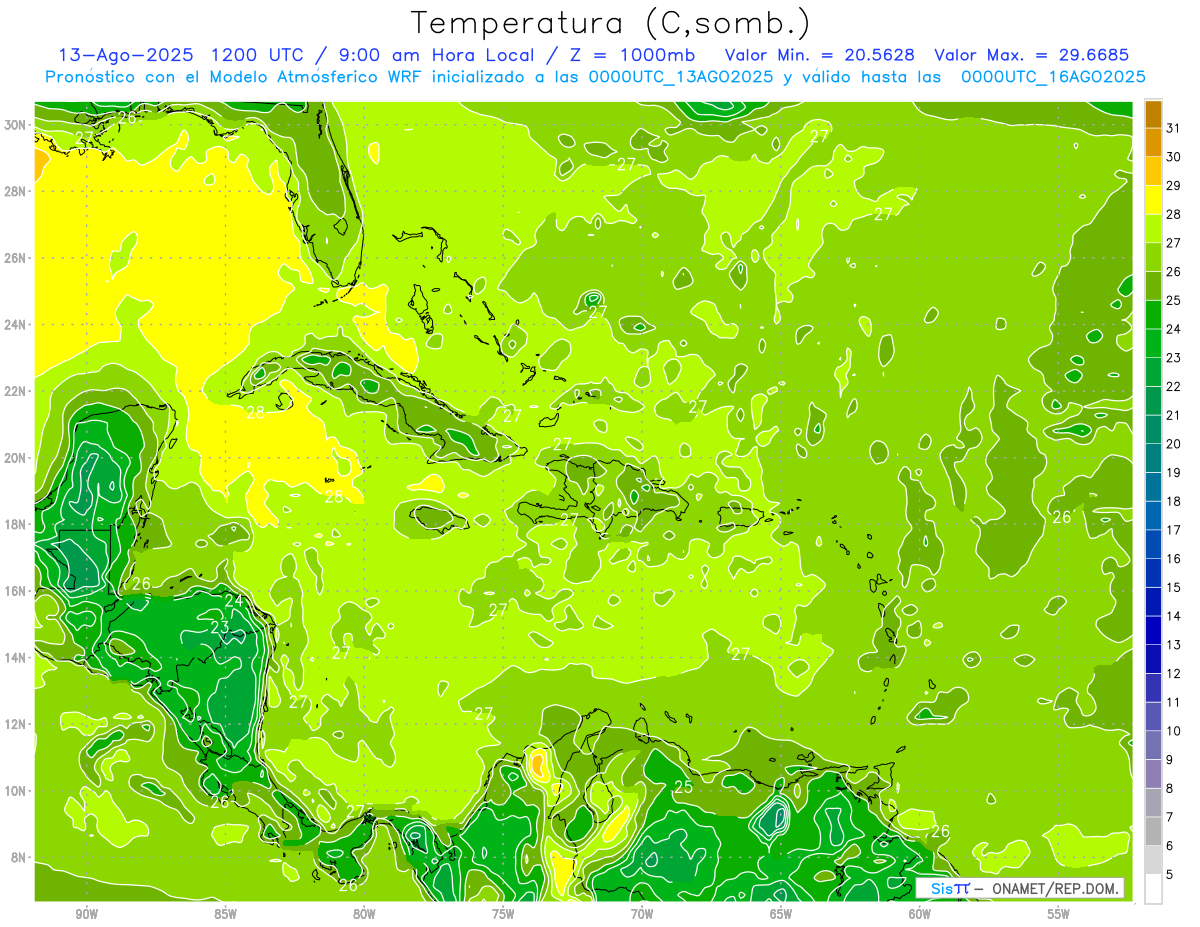Pick the legend color between 26 and 27

[x=1153, y=257]
